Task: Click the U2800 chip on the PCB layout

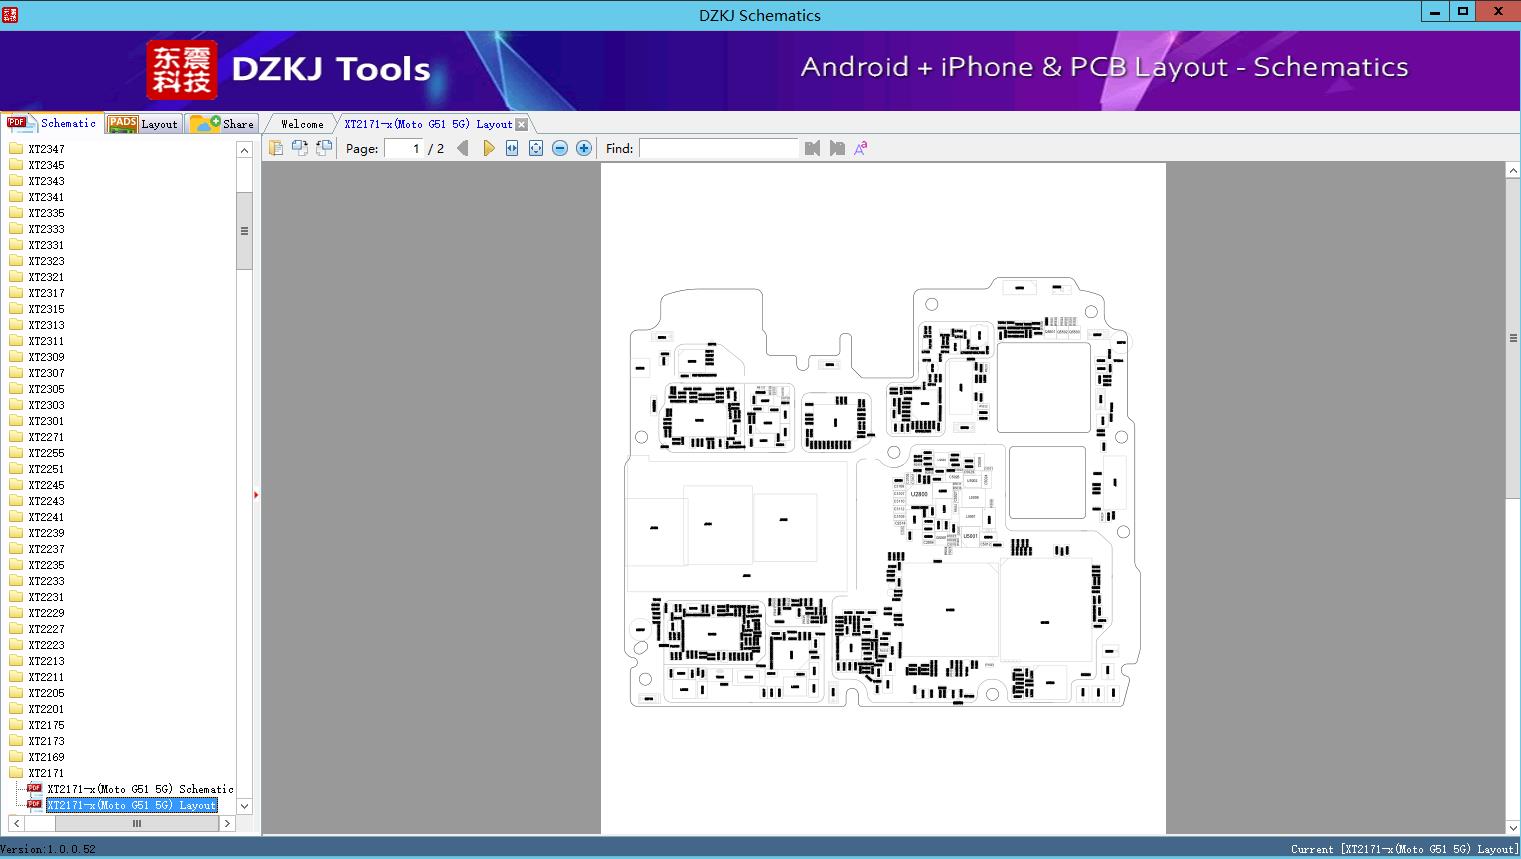Action: [x=919, y=494]
